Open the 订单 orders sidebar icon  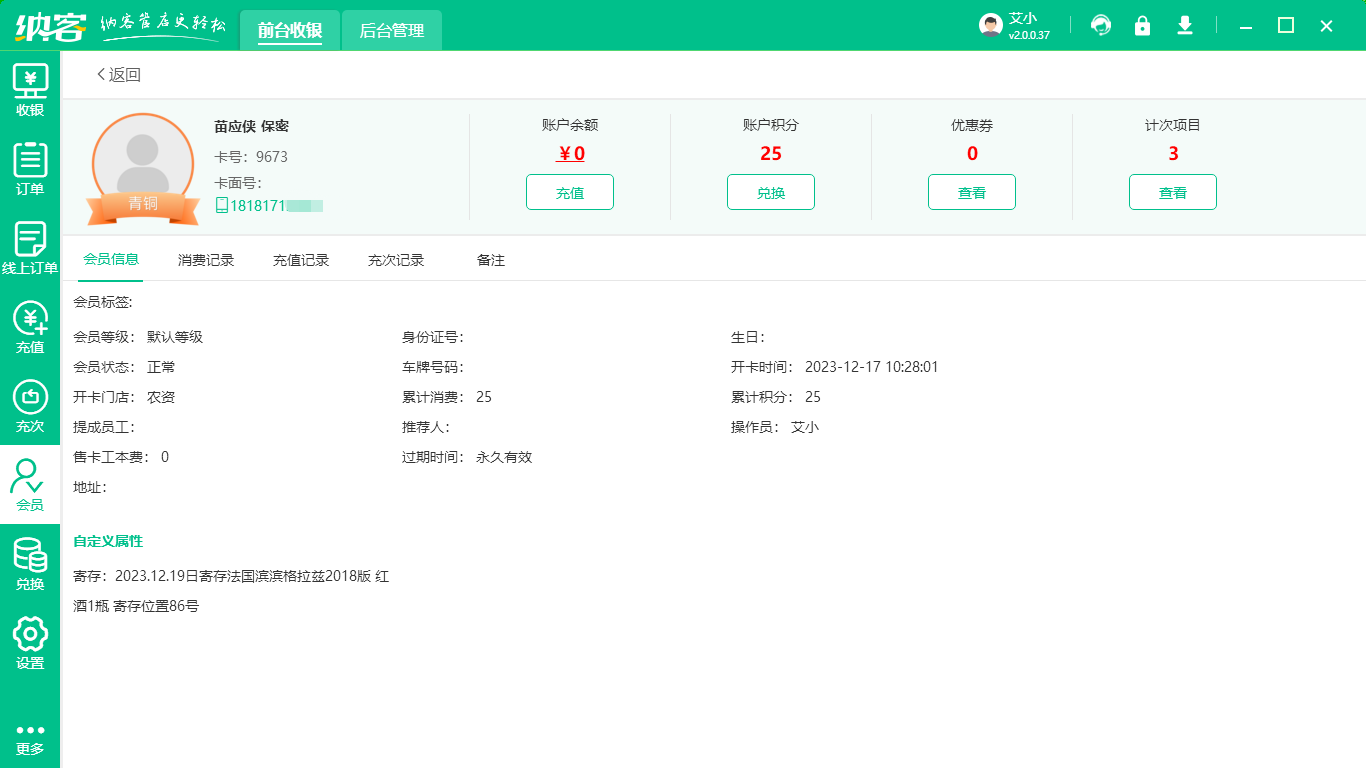[x=30, y=169]
